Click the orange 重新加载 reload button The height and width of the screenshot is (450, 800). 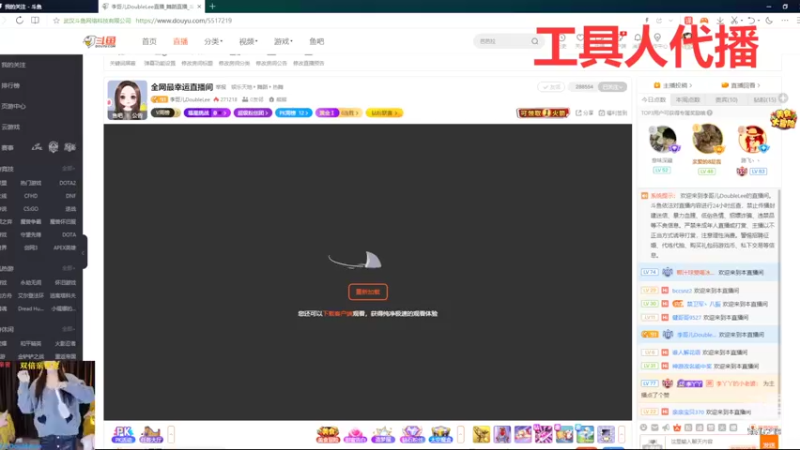368,292
